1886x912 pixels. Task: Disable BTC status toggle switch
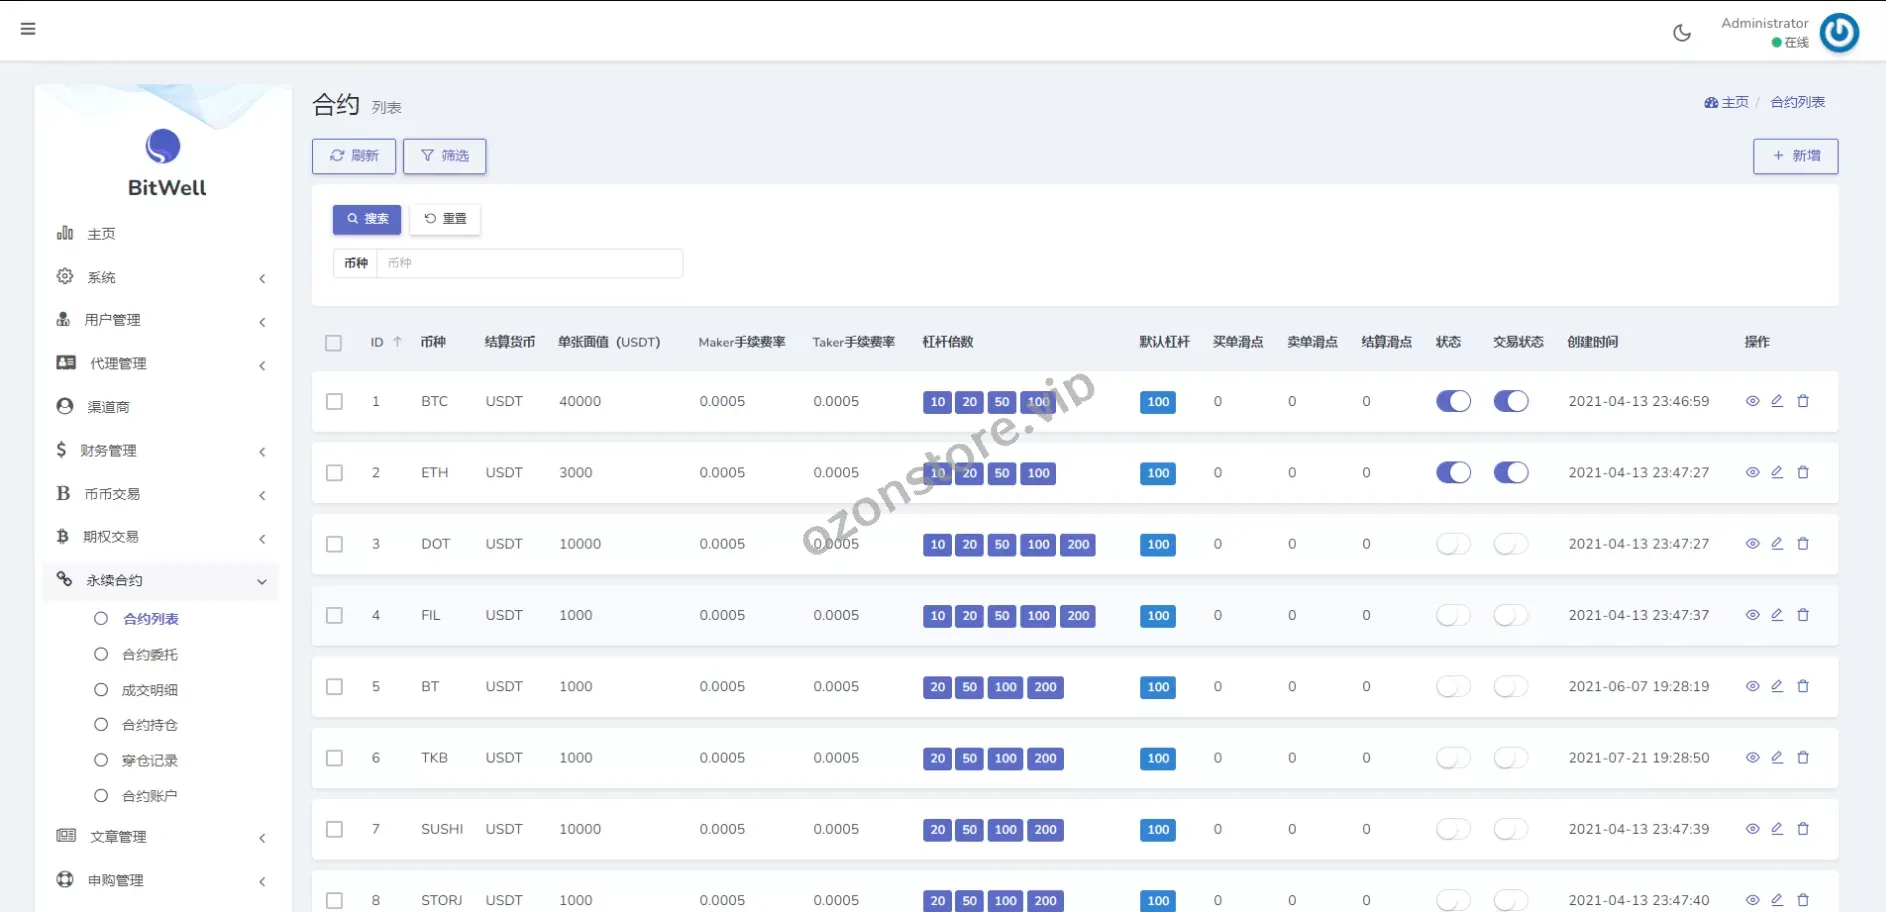coord(1453,401)
